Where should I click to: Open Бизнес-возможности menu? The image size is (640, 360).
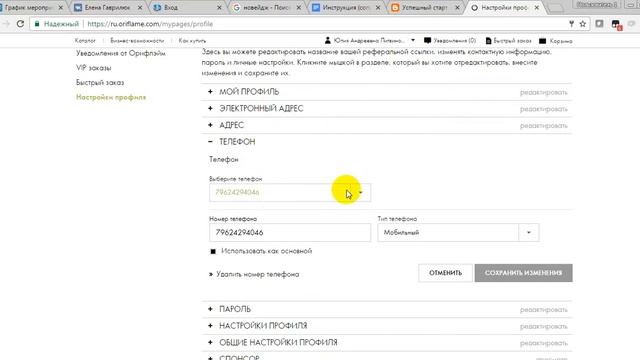pyautogui.click(x=137, y=40)
